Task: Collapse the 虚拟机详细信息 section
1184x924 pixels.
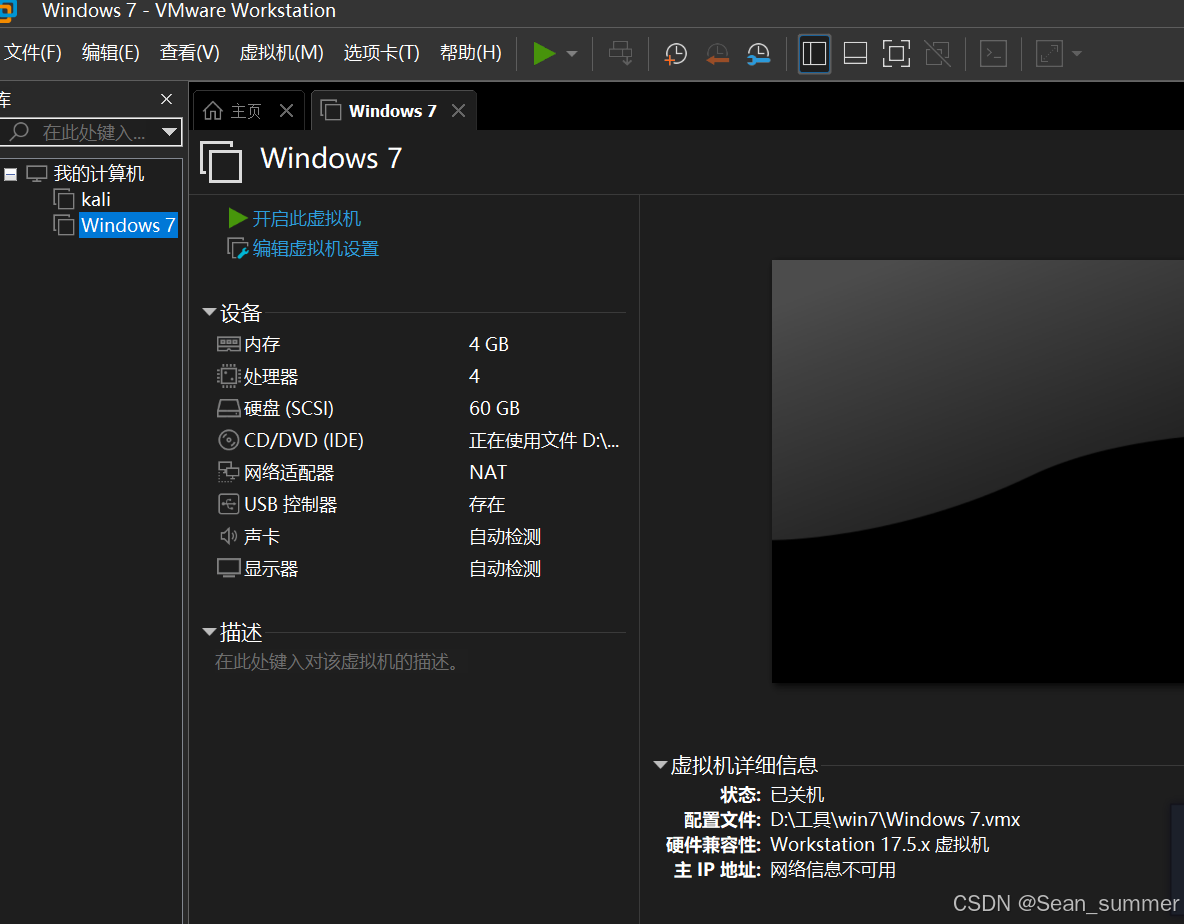Action: pos(660,765)
